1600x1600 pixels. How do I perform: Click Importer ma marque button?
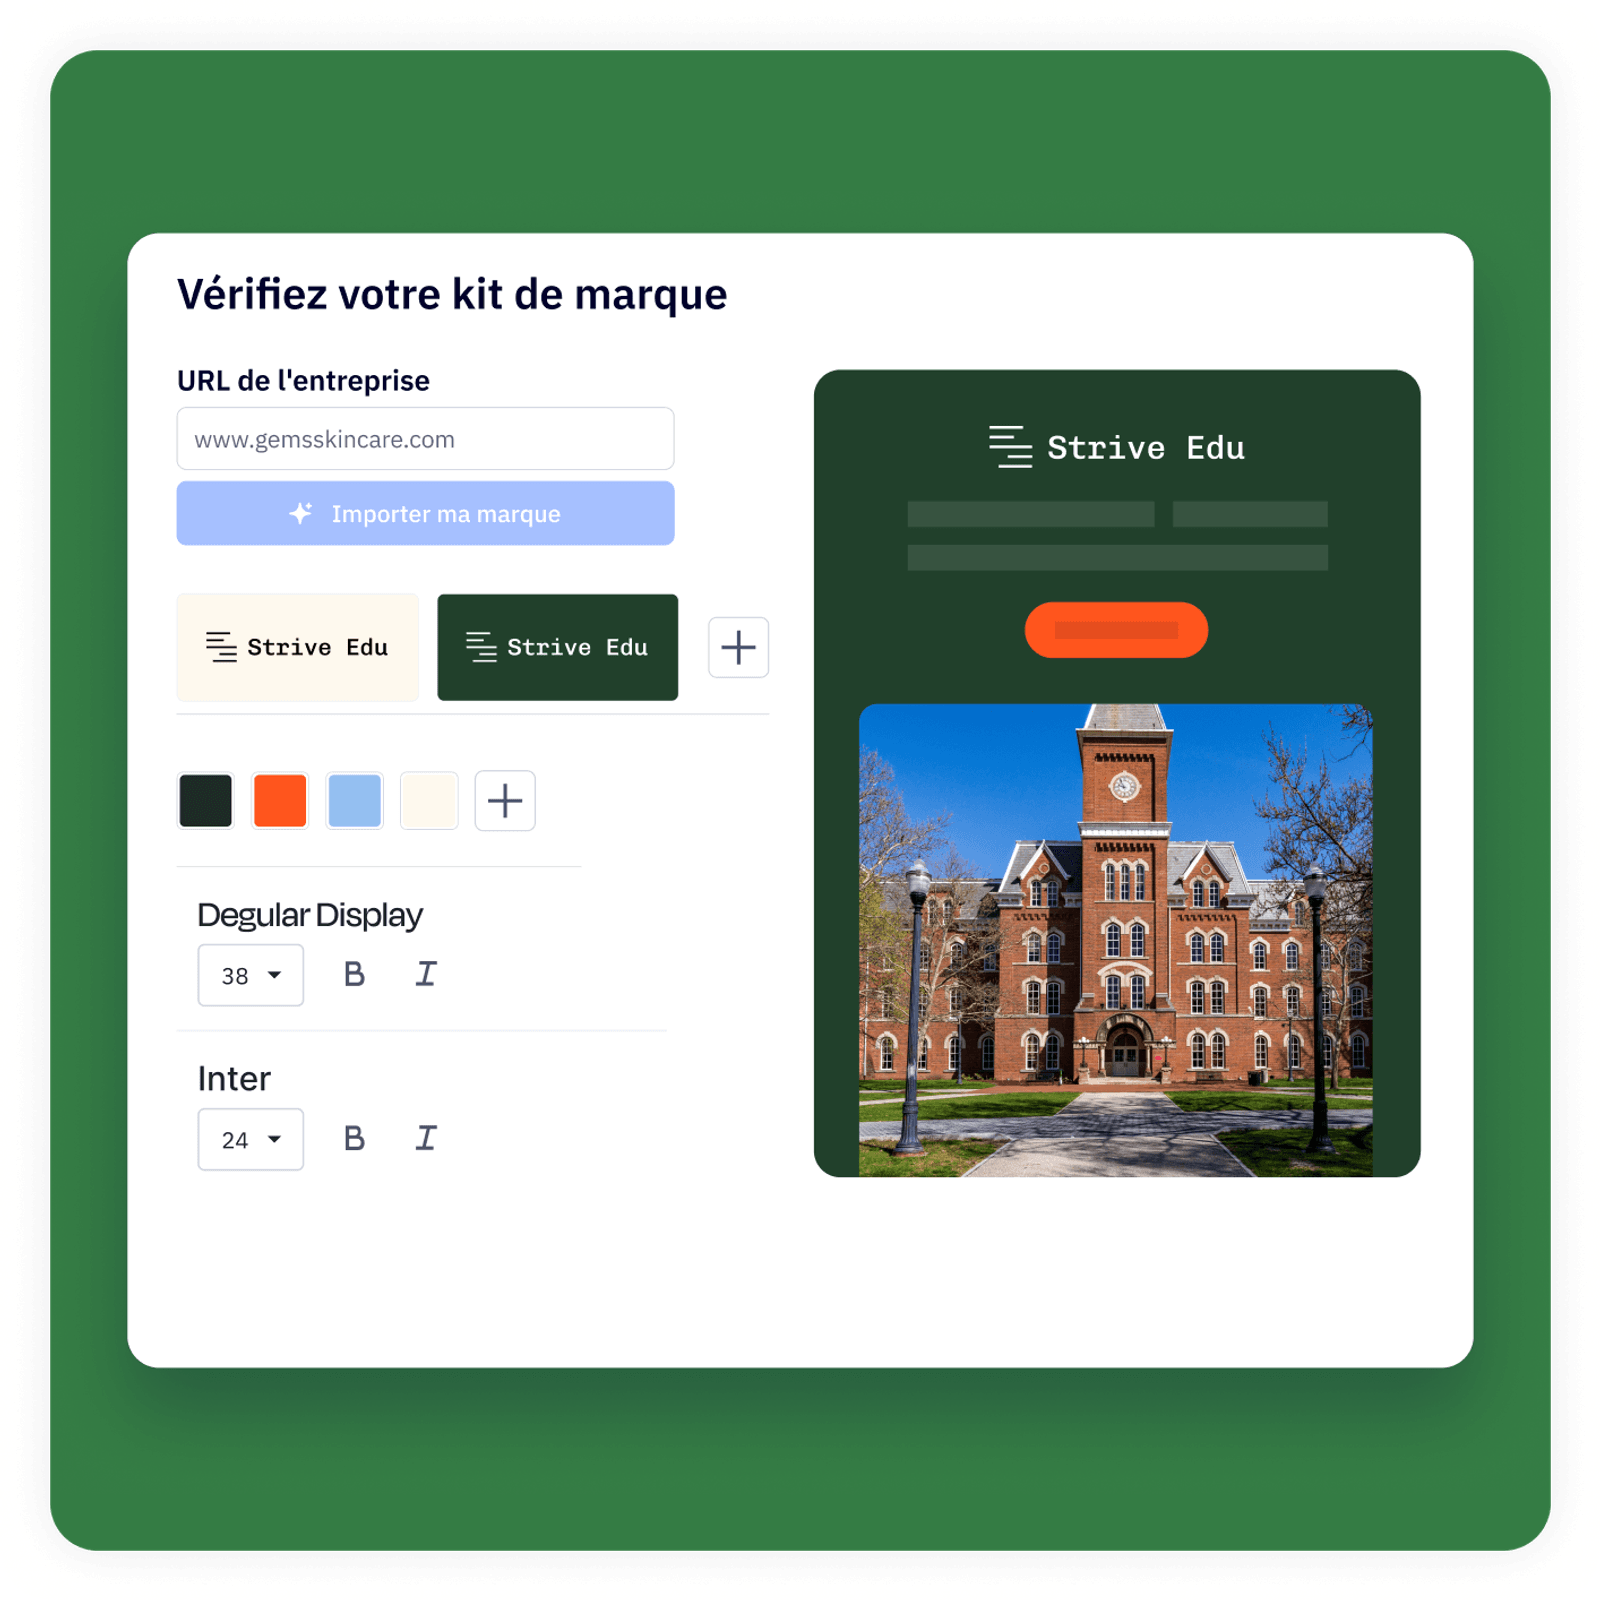click(x=425, y=513)
